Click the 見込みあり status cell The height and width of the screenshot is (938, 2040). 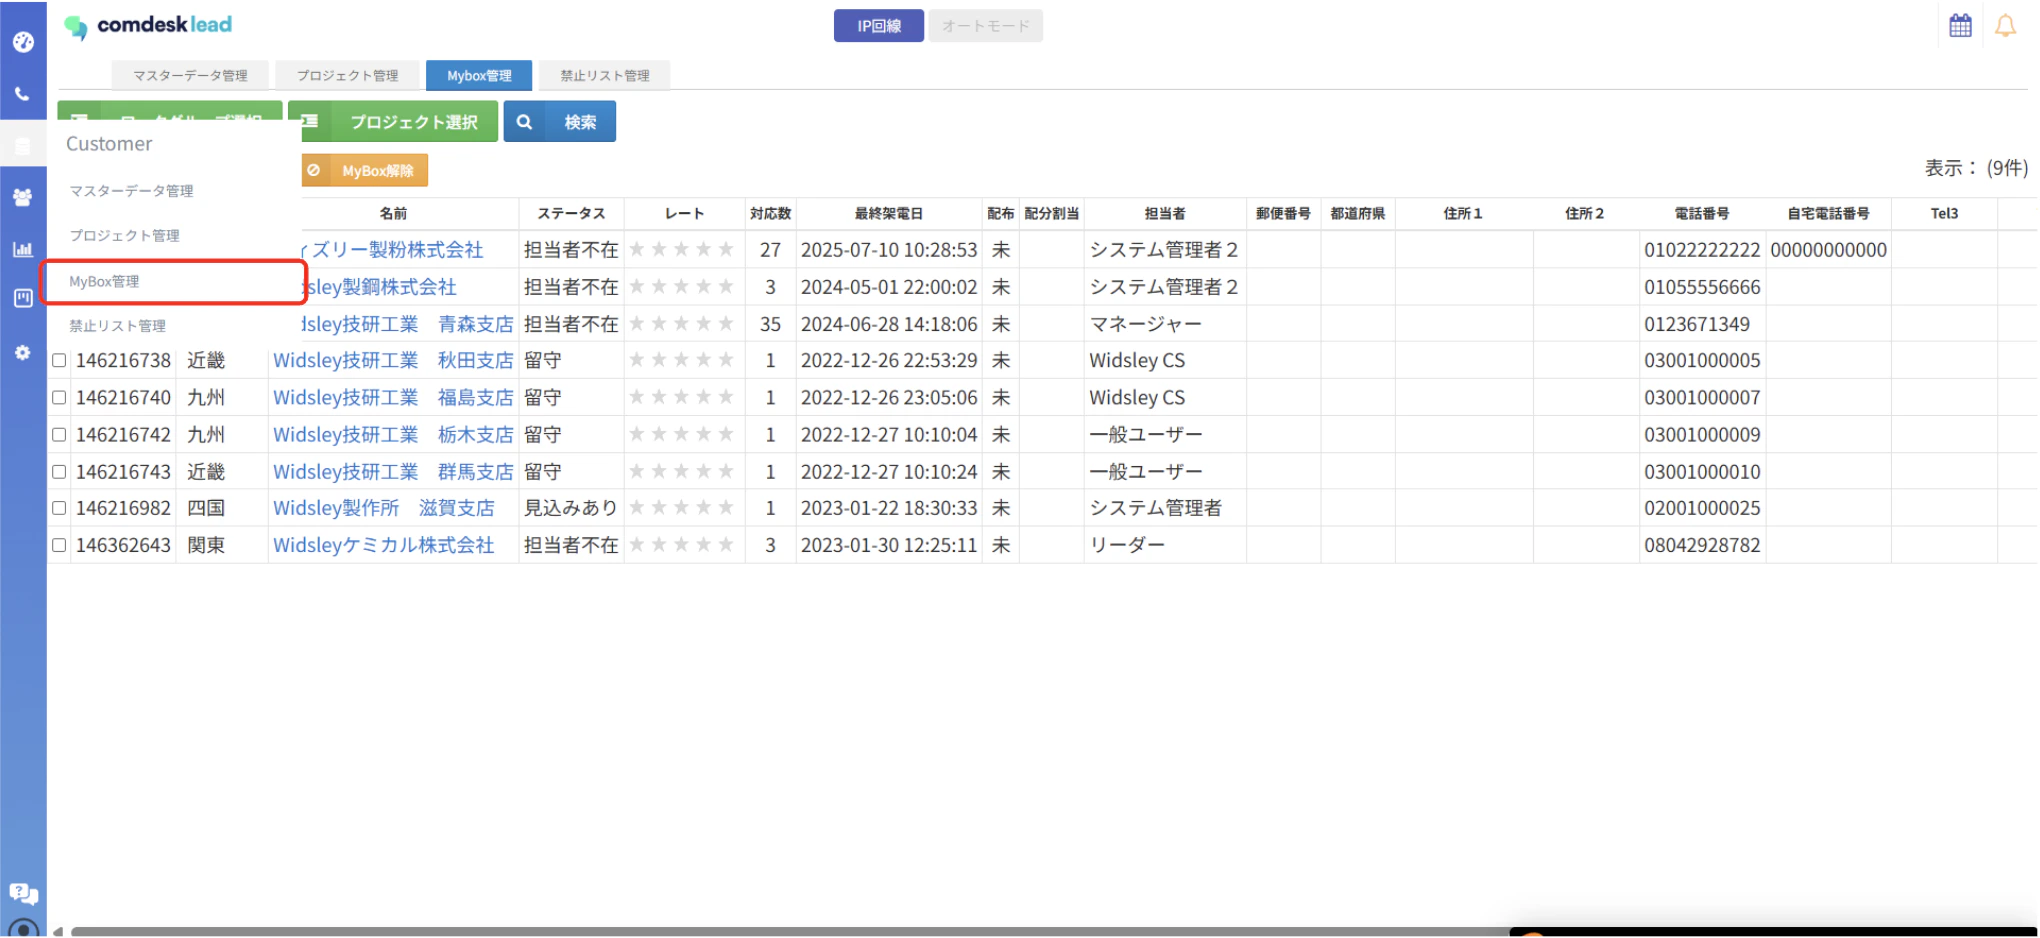[571, 508]
